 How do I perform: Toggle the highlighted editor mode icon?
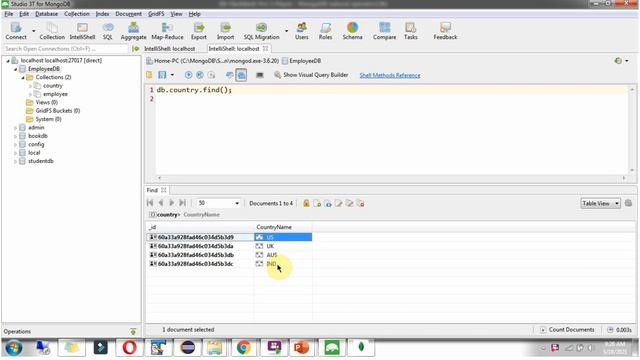click(x=241, y=75)
